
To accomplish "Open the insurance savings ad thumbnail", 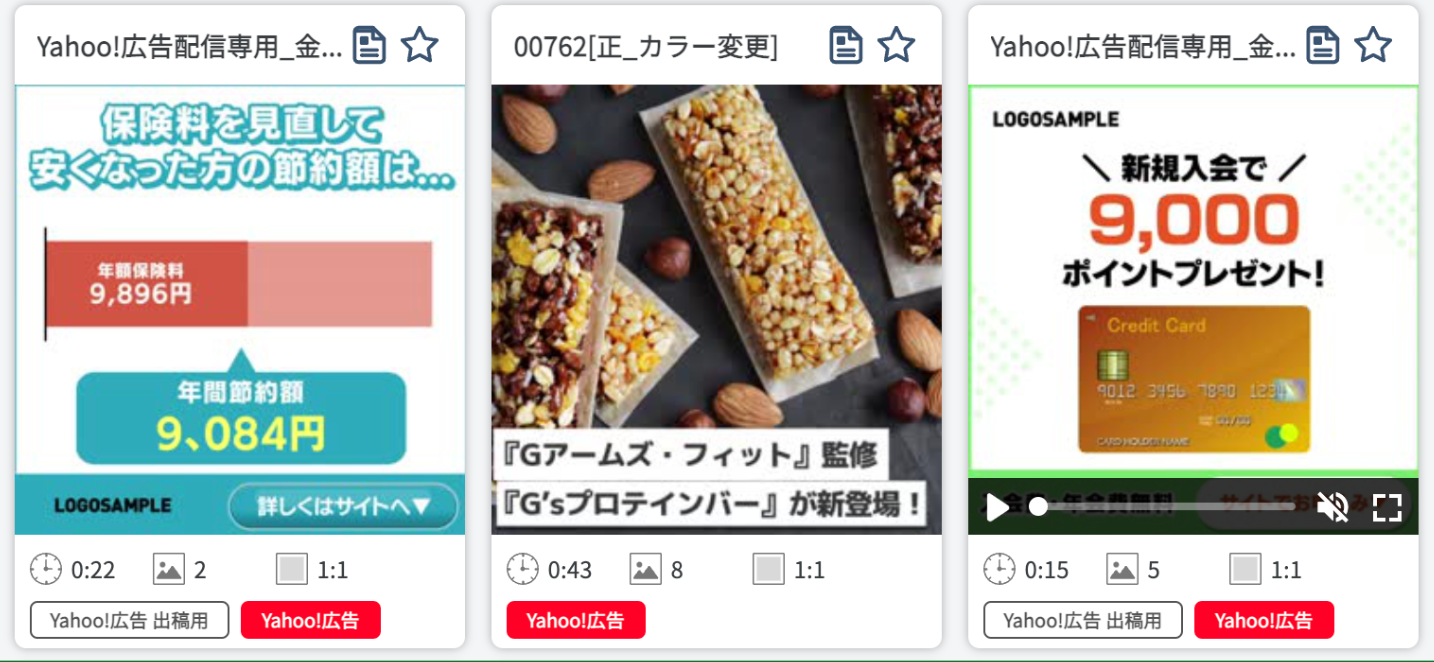I will point(240,310).
